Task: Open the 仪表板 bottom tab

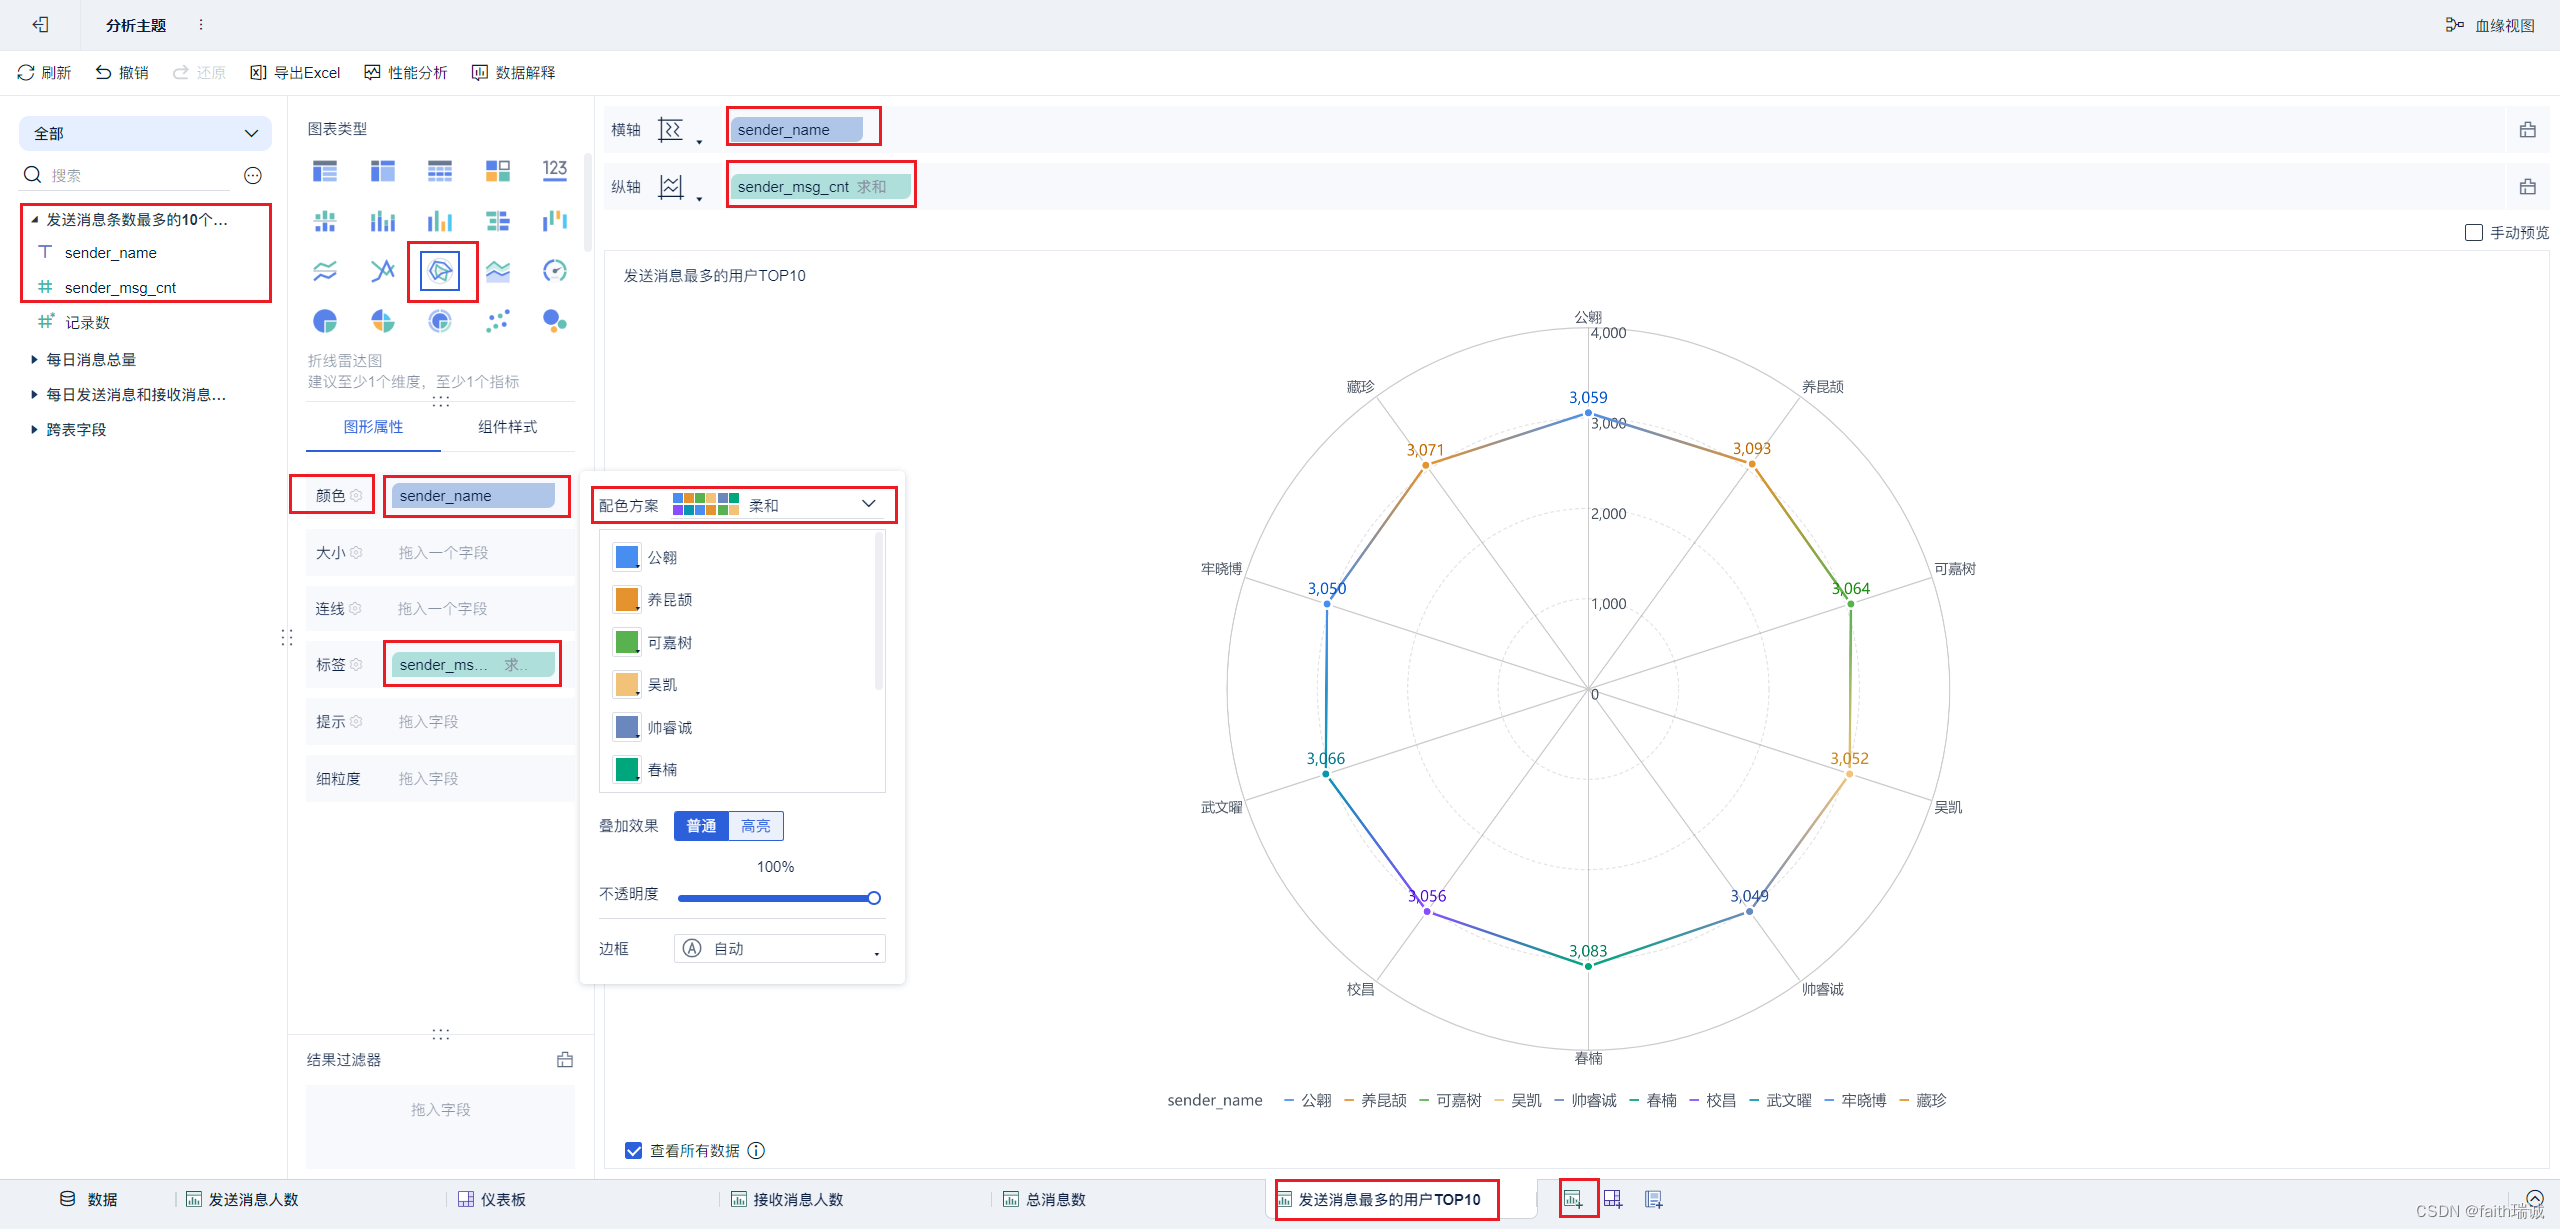Action: (492, 1199)
